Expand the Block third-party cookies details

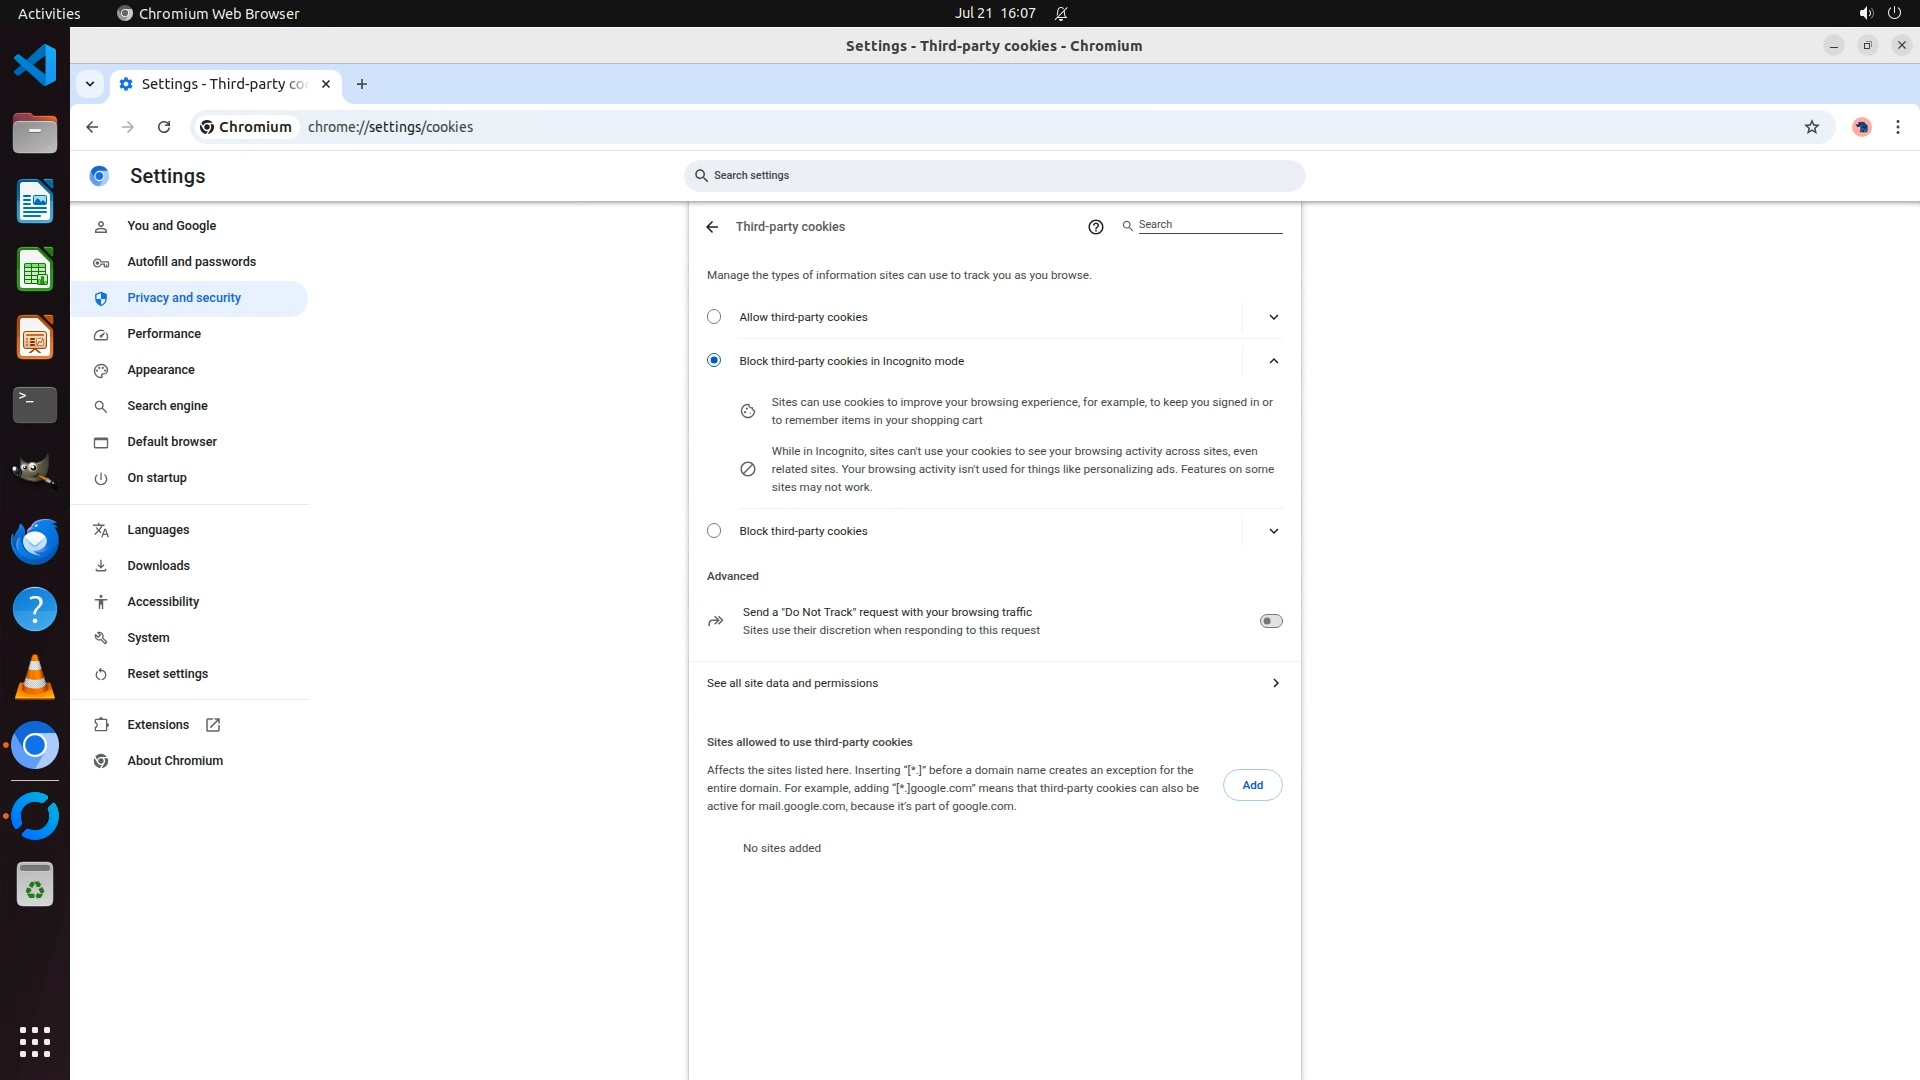coord(1273,531)
